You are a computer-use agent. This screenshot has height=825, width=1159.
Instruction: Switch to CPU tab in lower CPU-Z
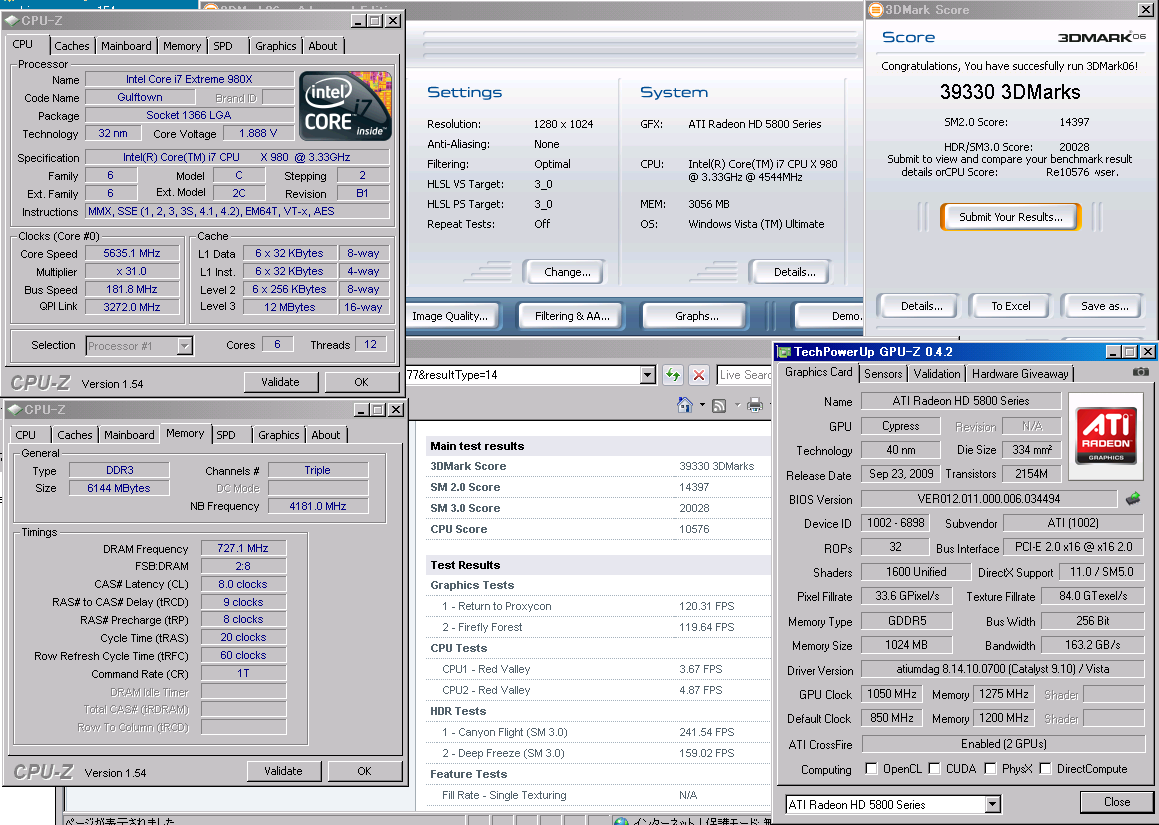tap(26, 435)
